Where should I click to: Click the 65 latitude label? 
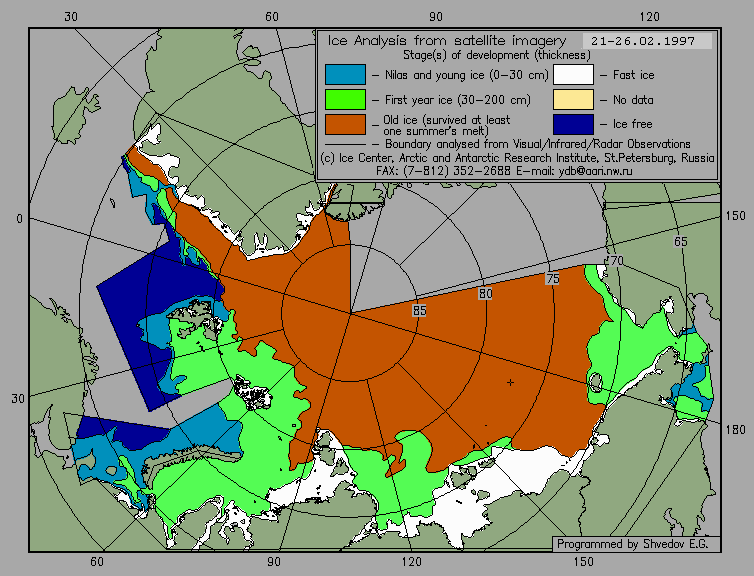(x=680, y=242)
